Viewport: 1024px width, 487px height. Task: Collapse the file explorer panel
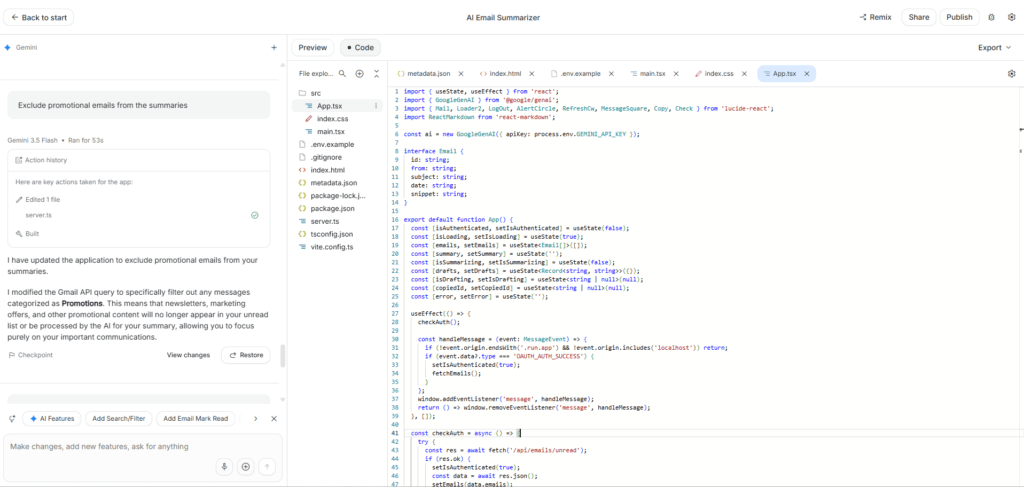click(376, 74)
